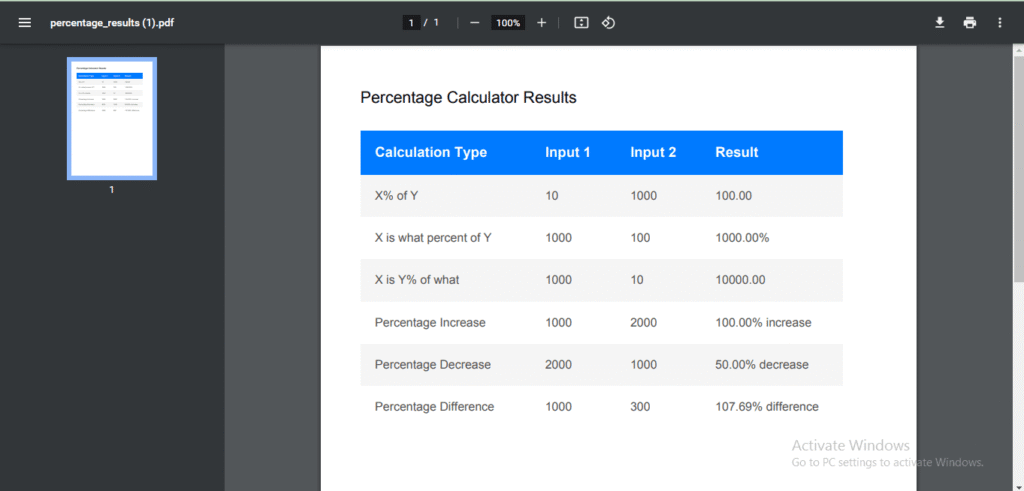The width and height of the screenshot is (1024, 491).
Task: Toggle the sidebar with the hamburger menu
Action: [x=25, y=23]
